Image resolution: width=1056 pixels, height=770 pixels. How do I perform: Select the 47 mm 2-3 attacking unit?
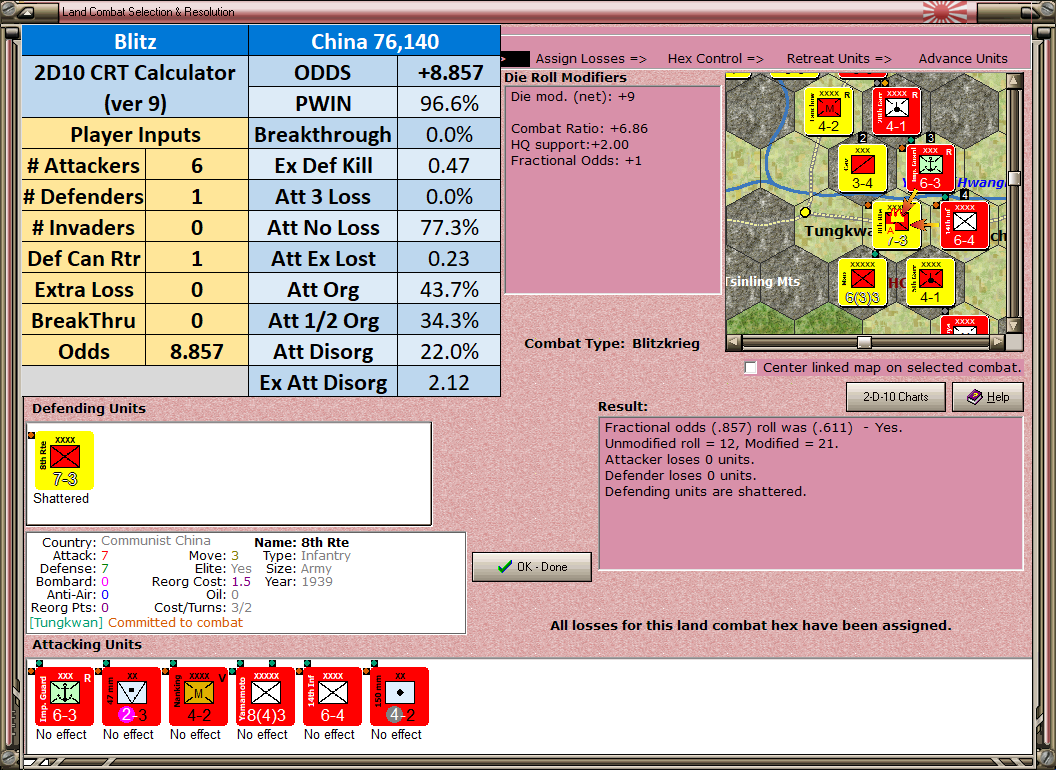[131, 697]
